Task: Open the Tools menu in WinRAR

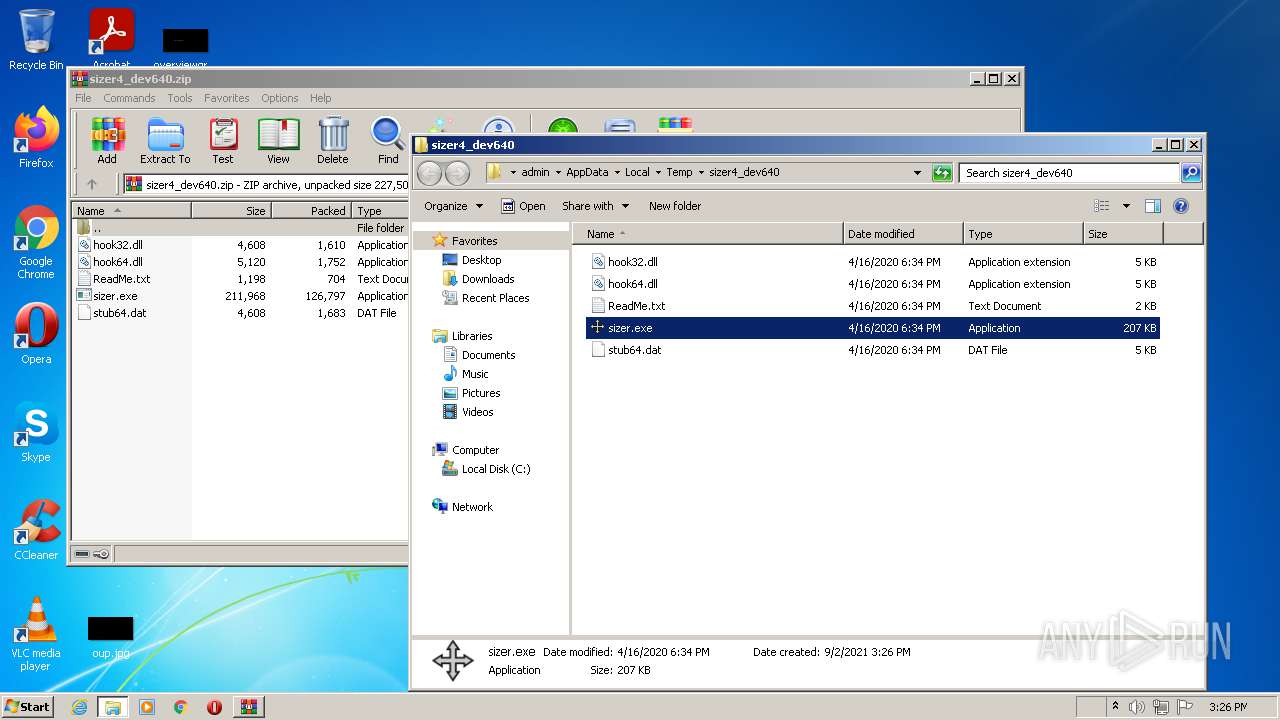Action: tap(180, 98)
